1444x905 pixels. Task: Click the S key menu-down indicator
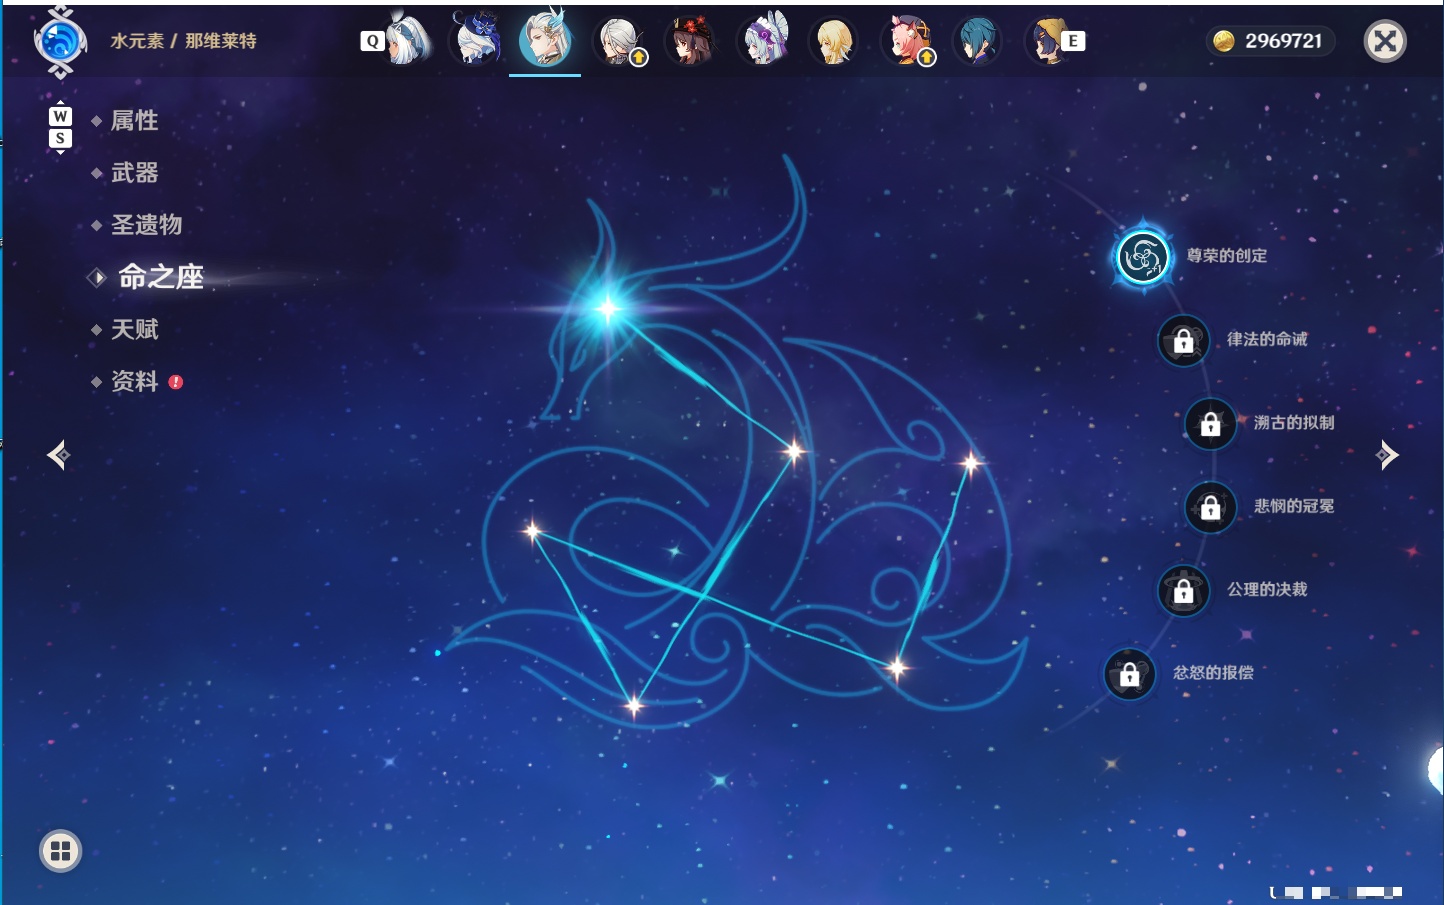[60, 139]
